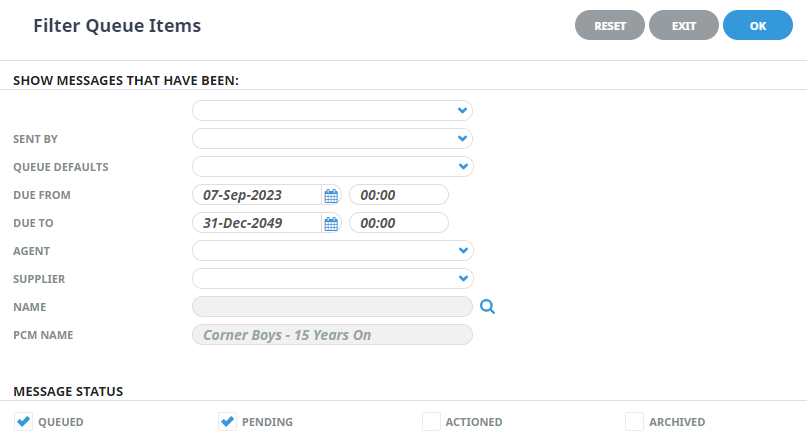Confirm filter with OK button
The width and height of the screenshot is (807, 445).
click(x=757, y=26)
